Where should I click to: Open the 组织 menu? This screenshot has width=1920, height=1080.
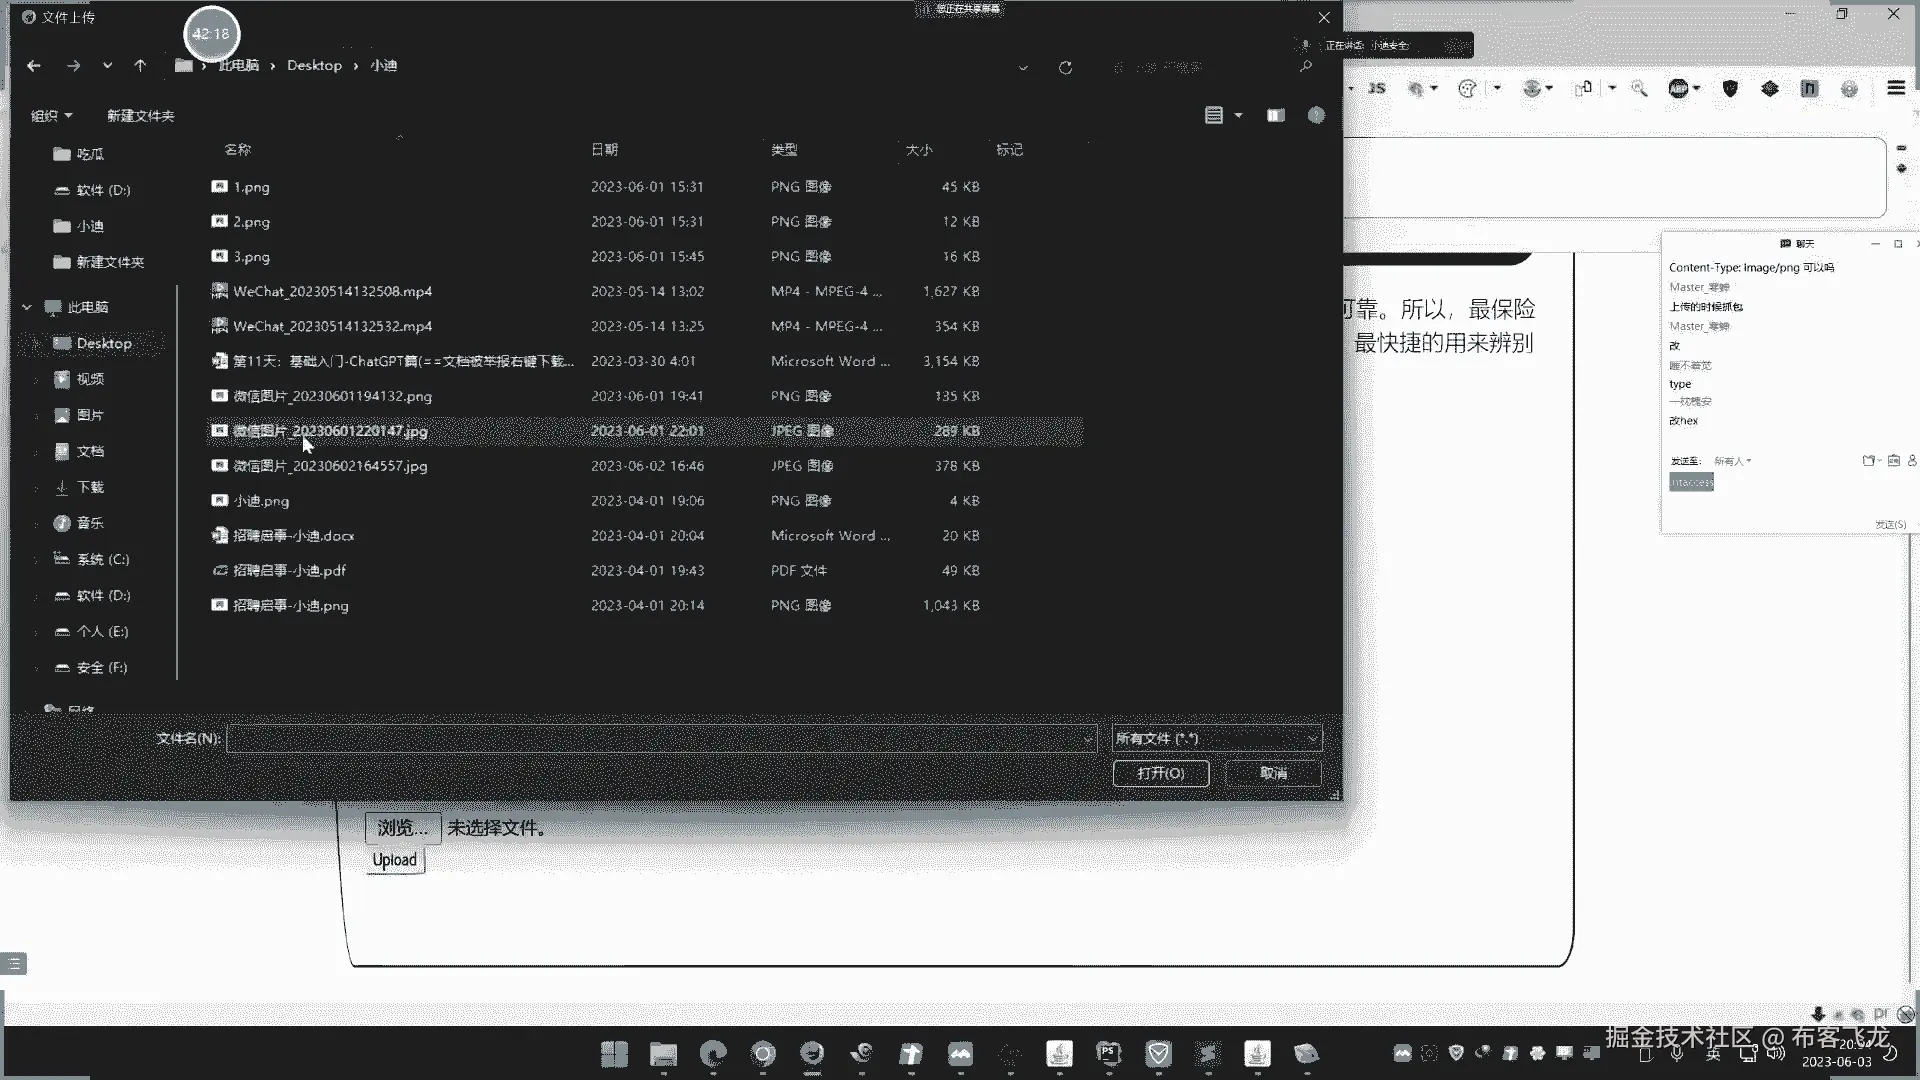pyautogui.click(x=51, y=116)
